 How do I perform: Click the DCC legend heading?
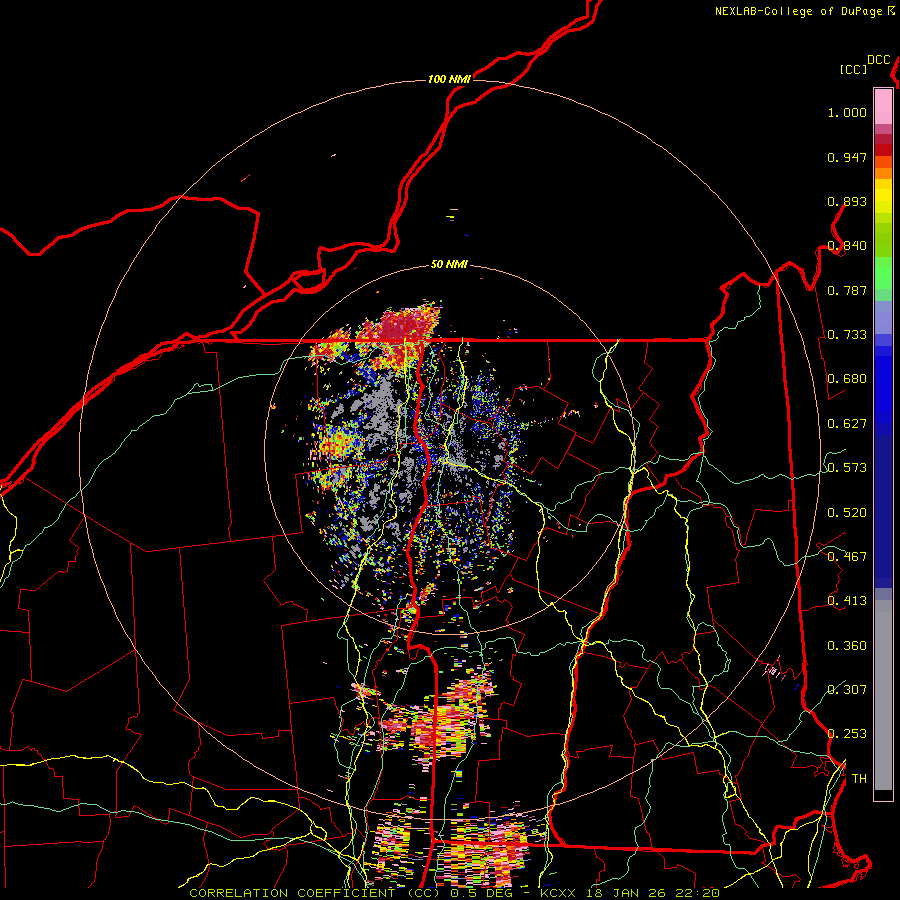[x=878, y=60]
